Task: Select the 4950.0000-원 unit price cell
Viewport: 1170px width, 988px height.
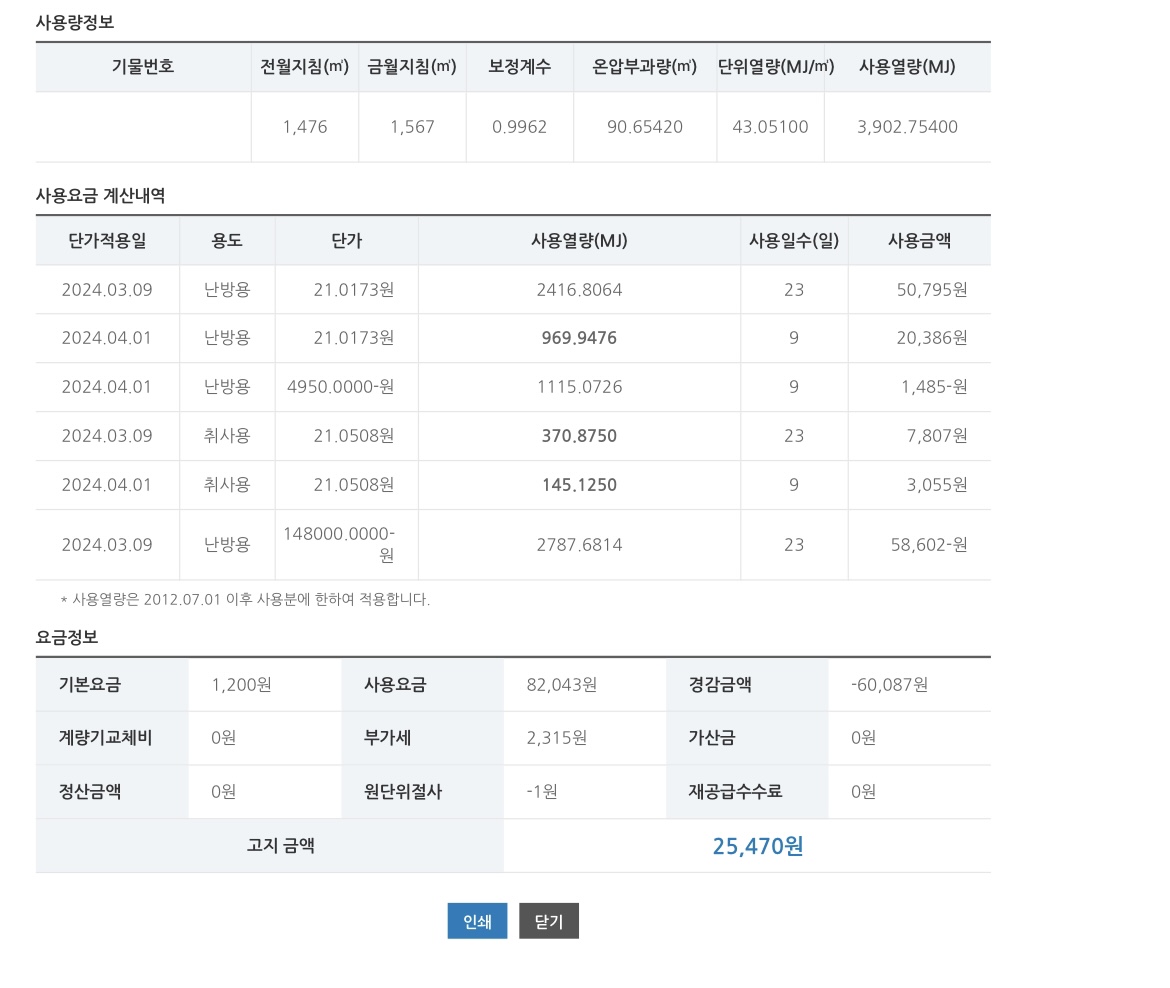Action: pyautogui.click(x=340, y=387)
